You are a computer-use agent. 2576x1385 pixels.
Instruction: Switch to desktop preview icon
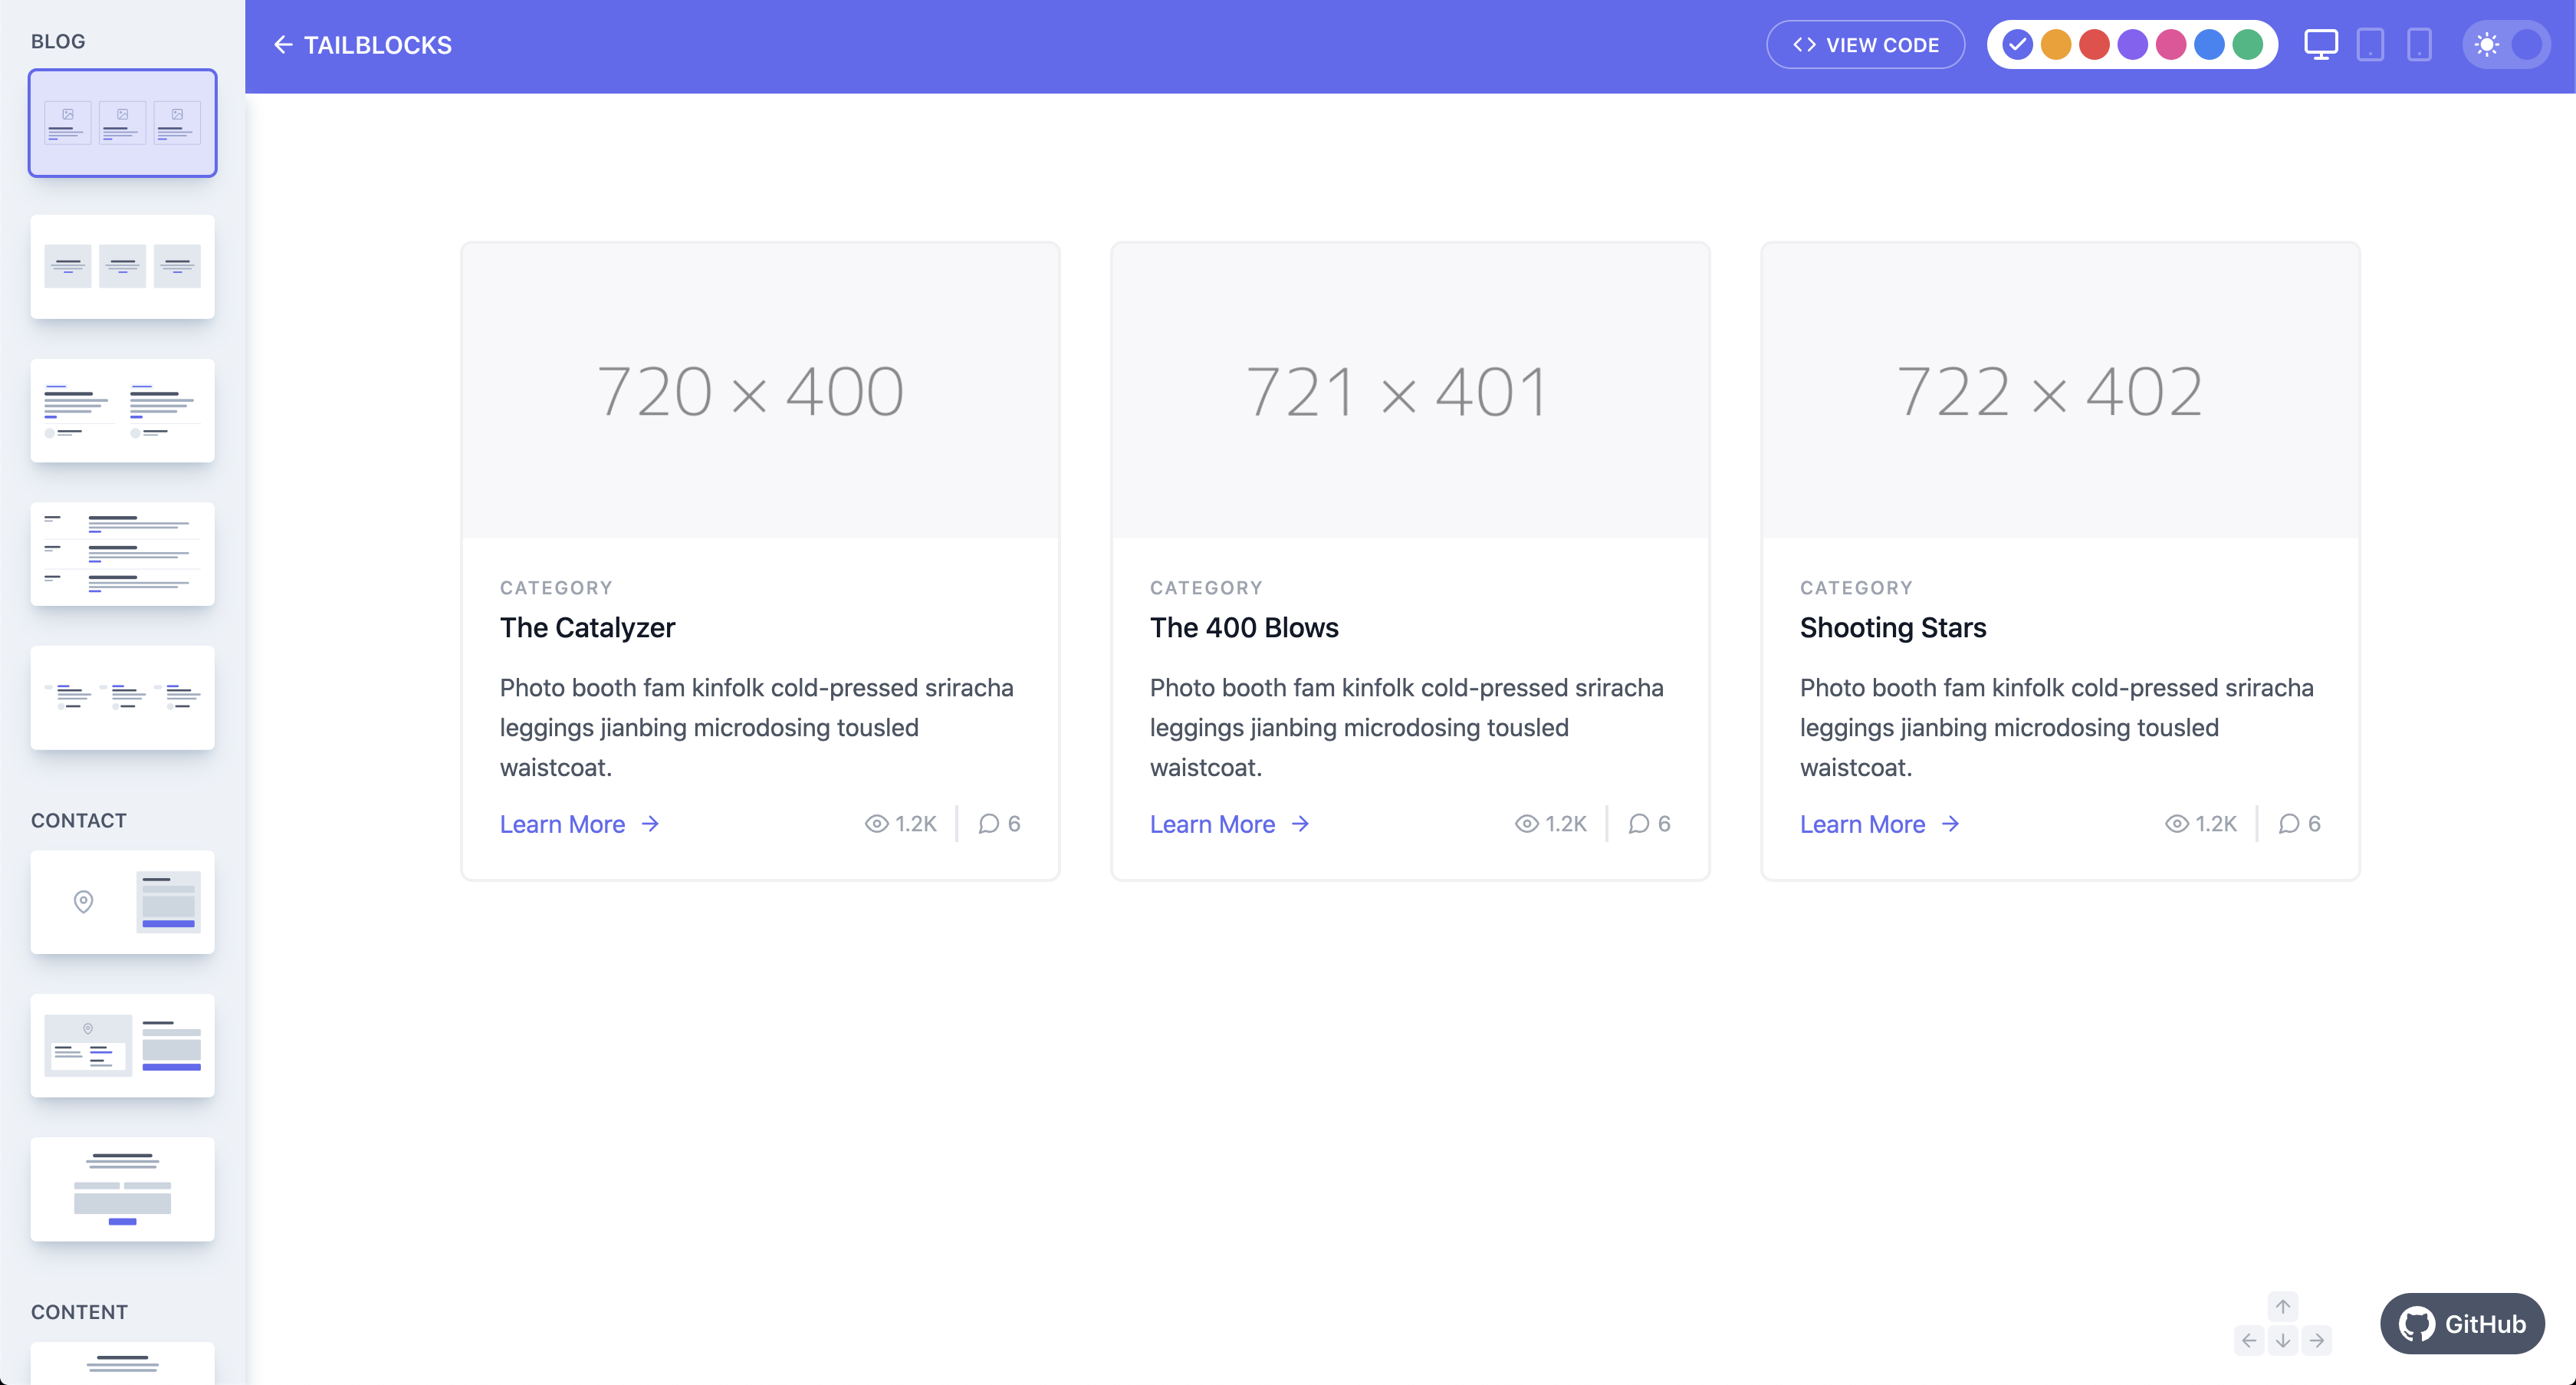[2320, 45]
